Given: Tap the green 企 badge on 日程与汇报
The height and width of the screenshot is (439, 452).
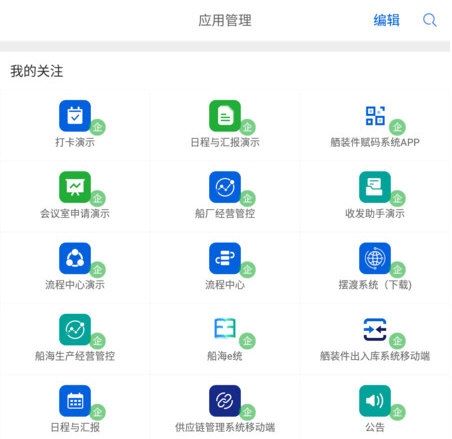Looking at the screenshot, I should click(x=98, y=412).
